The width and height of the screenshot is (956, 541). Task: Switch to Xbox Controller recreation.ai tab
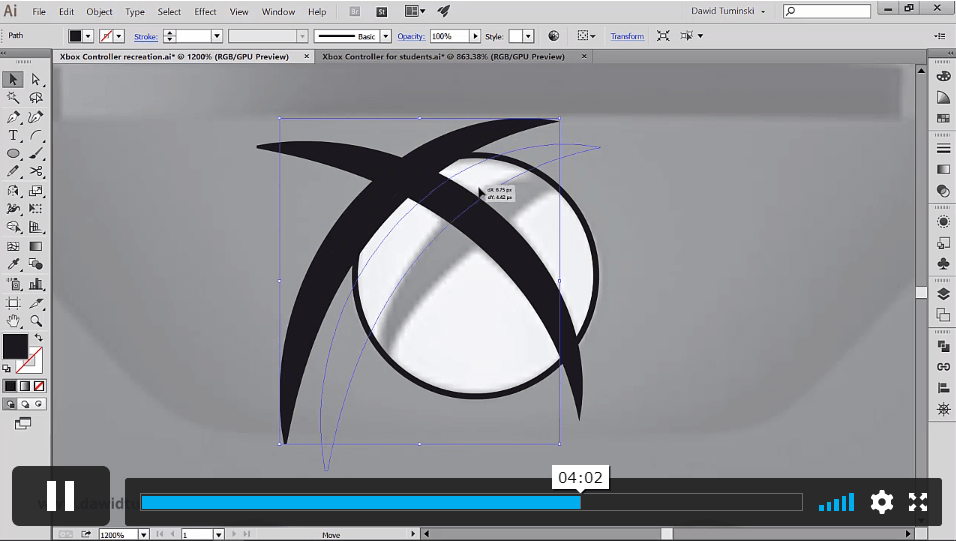pyautogui.click(x=174, y=57)
